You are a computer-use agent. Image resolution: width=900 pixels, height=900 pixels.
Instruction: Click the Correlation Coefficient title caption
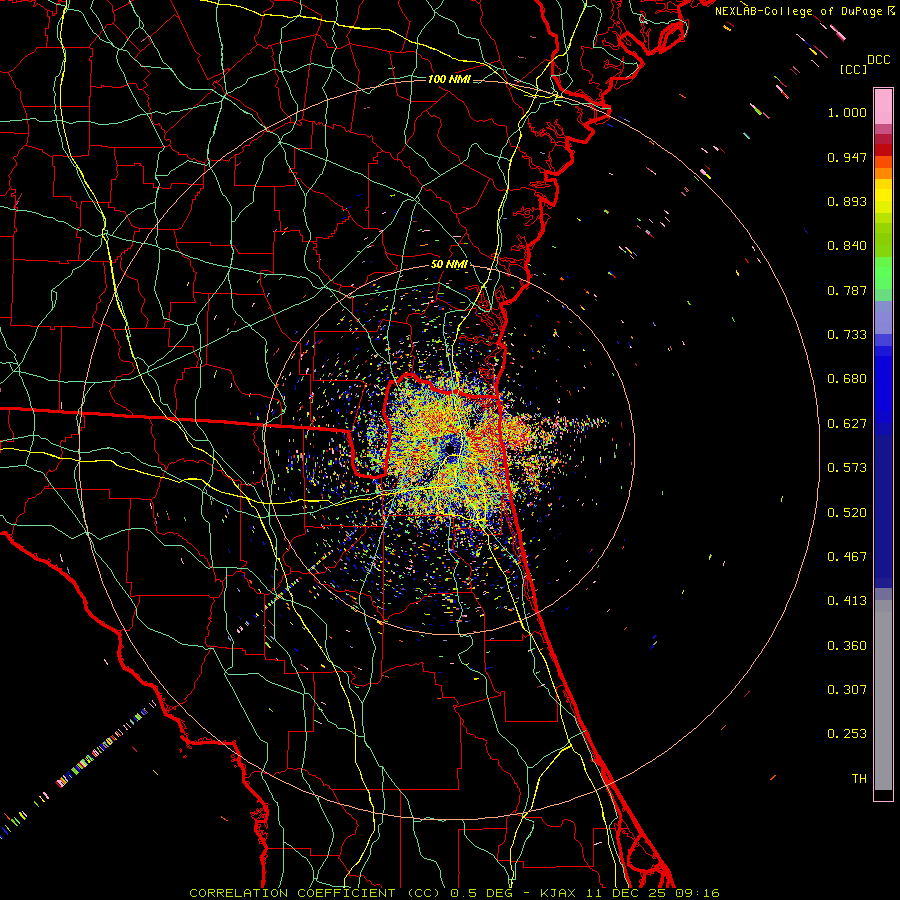coord(454,893)
